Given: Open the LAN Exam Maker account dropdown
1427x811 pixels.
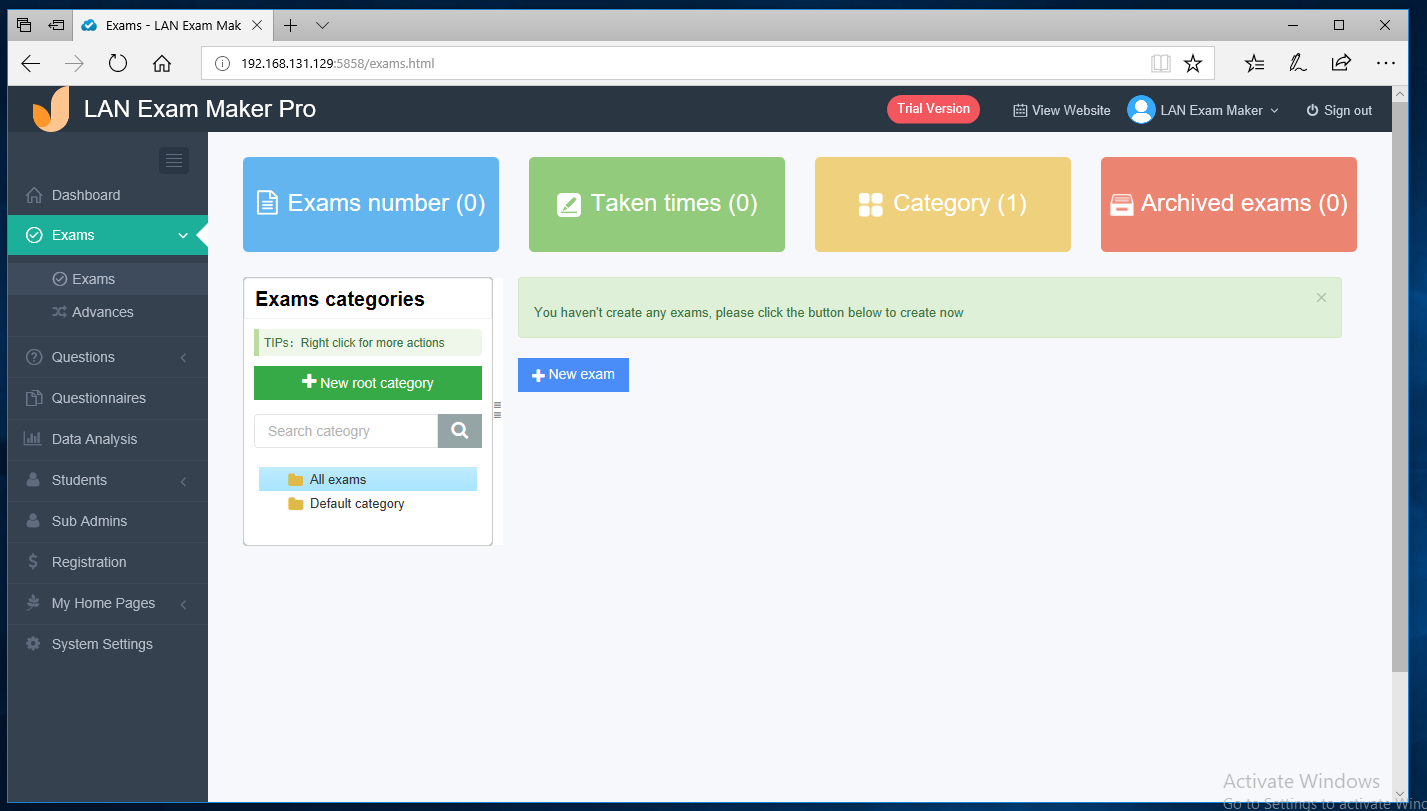Looking at the screenshot, I should [x=1204, y=110].
